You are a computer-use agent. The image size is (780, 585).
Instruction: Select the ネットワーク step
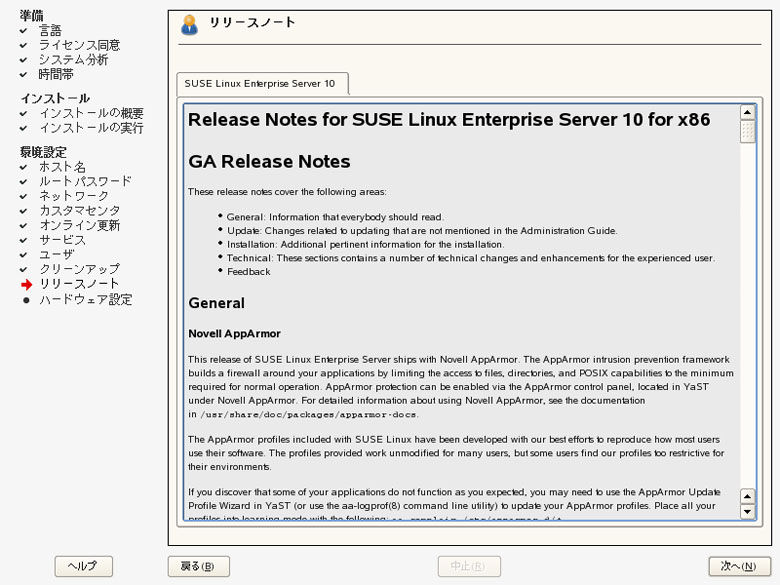coord(74,196)
